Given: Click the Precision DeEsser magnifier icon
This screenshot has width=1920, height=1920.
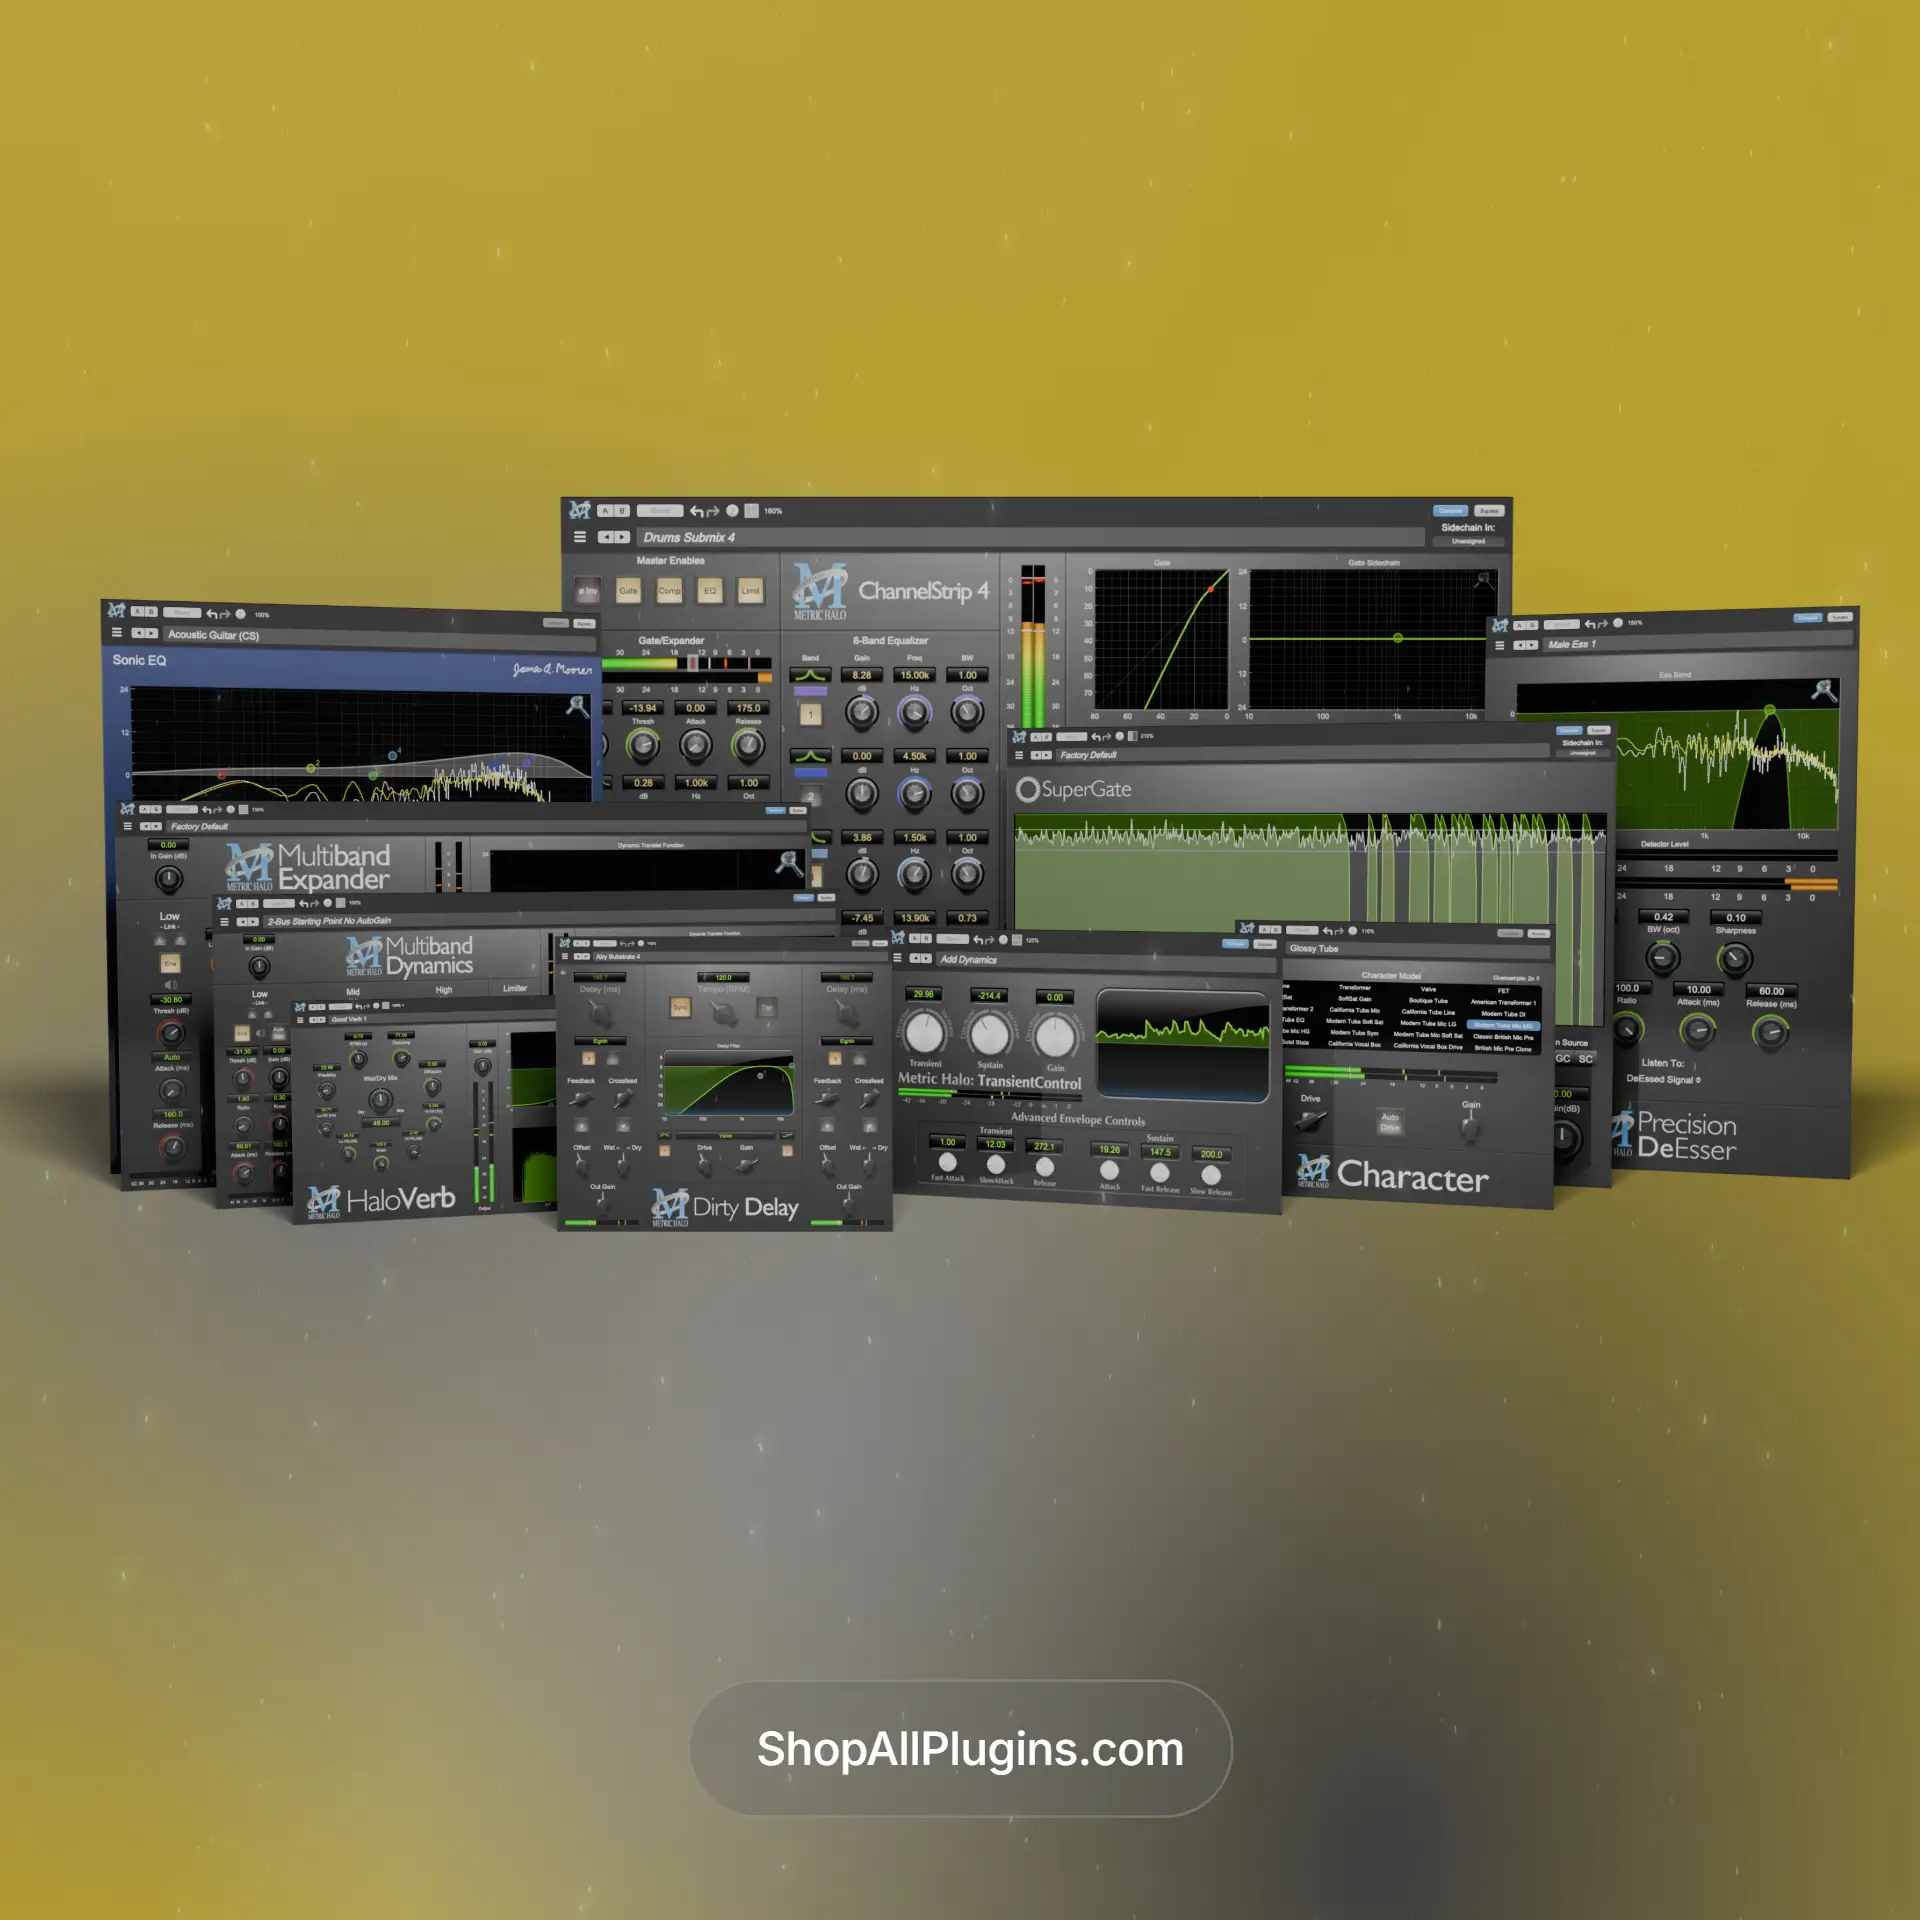Looking at the screenshot, I should coord(1824,690).
